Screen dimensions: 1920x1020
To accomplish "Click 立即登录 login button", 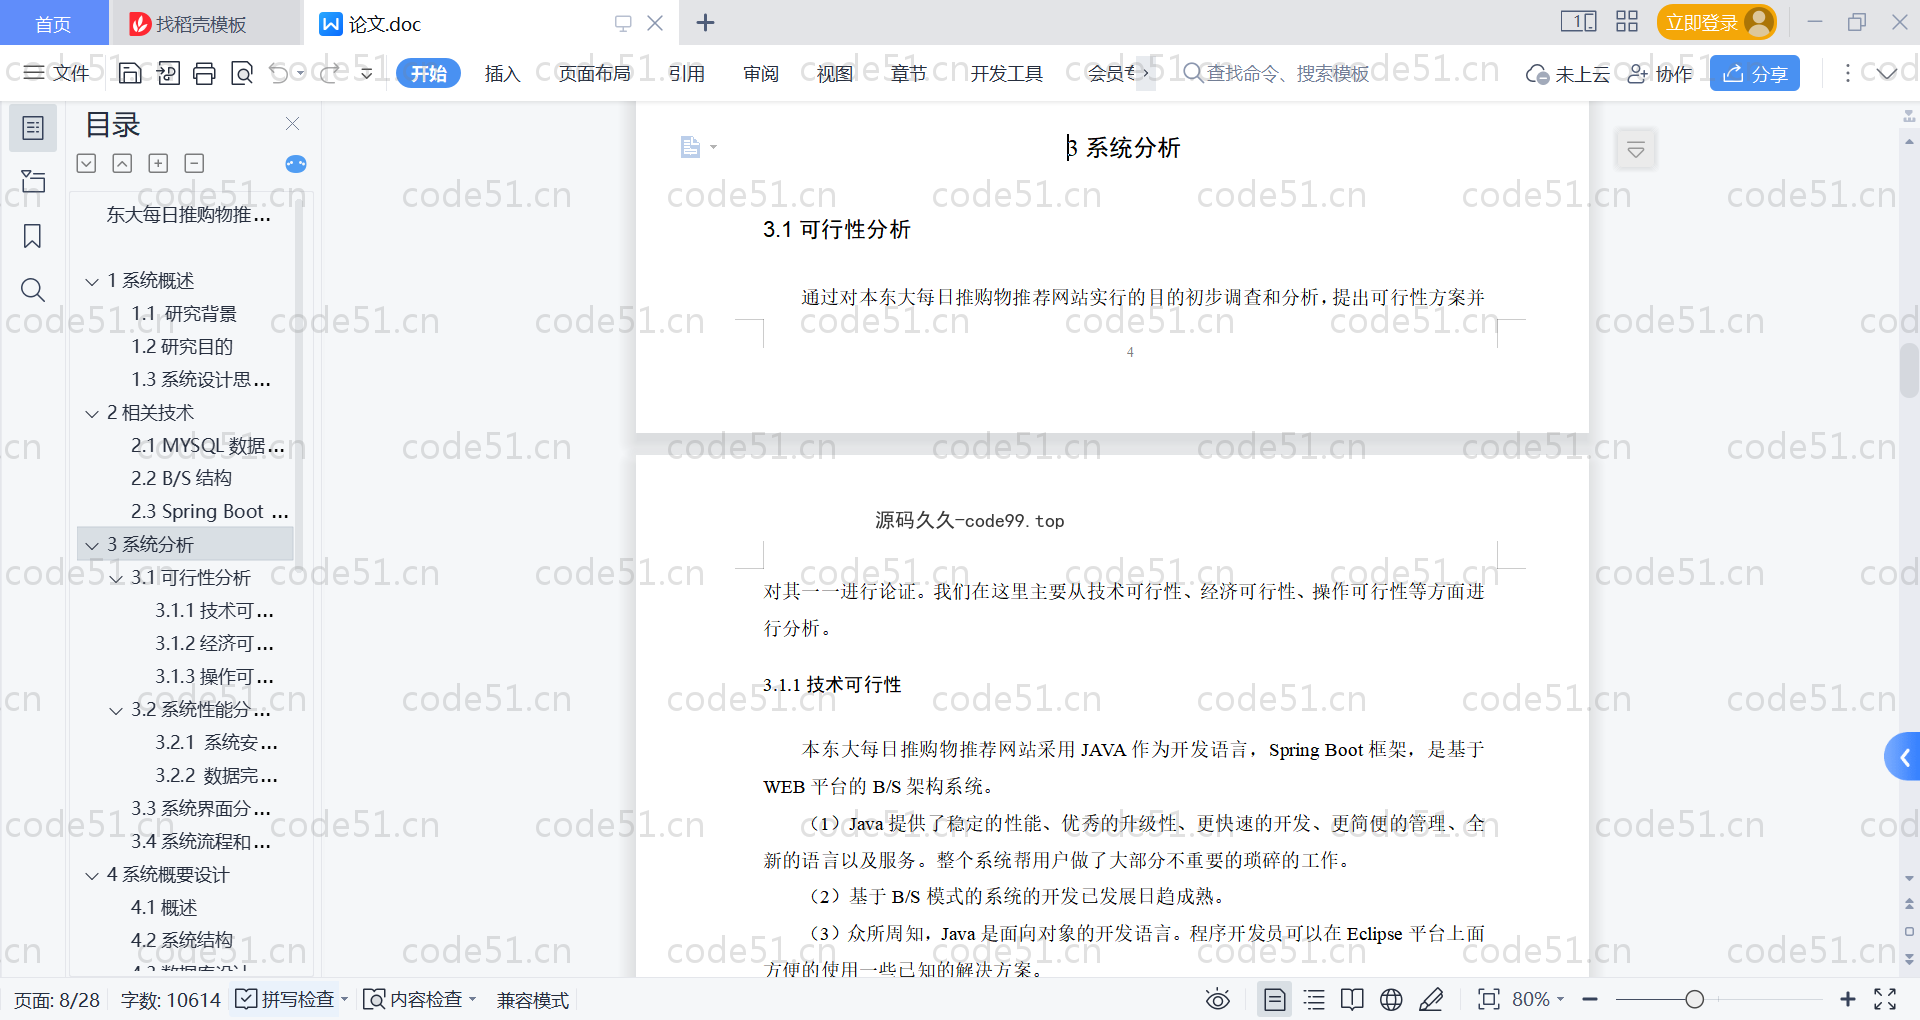I will click(x=1716, y=22).
